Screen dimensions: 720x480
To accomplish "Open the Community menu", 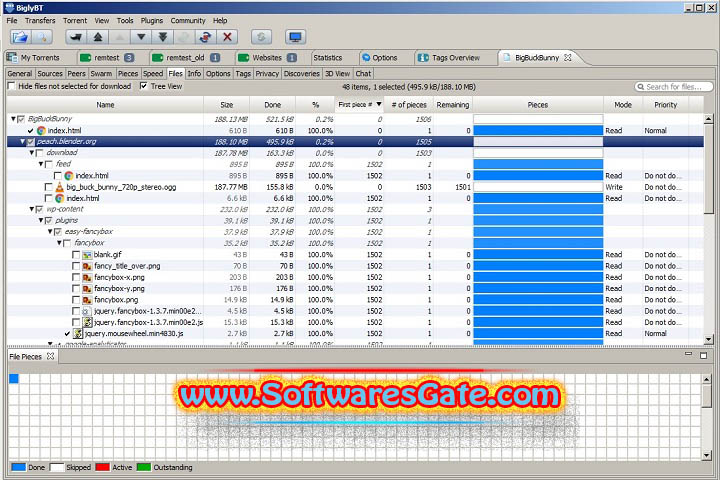I will 188,21.
